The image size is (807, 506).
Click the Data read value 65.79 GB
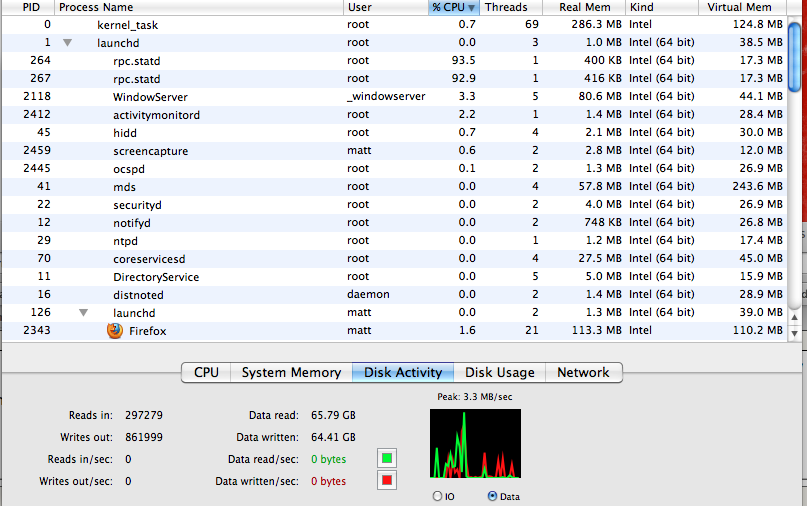333,415
